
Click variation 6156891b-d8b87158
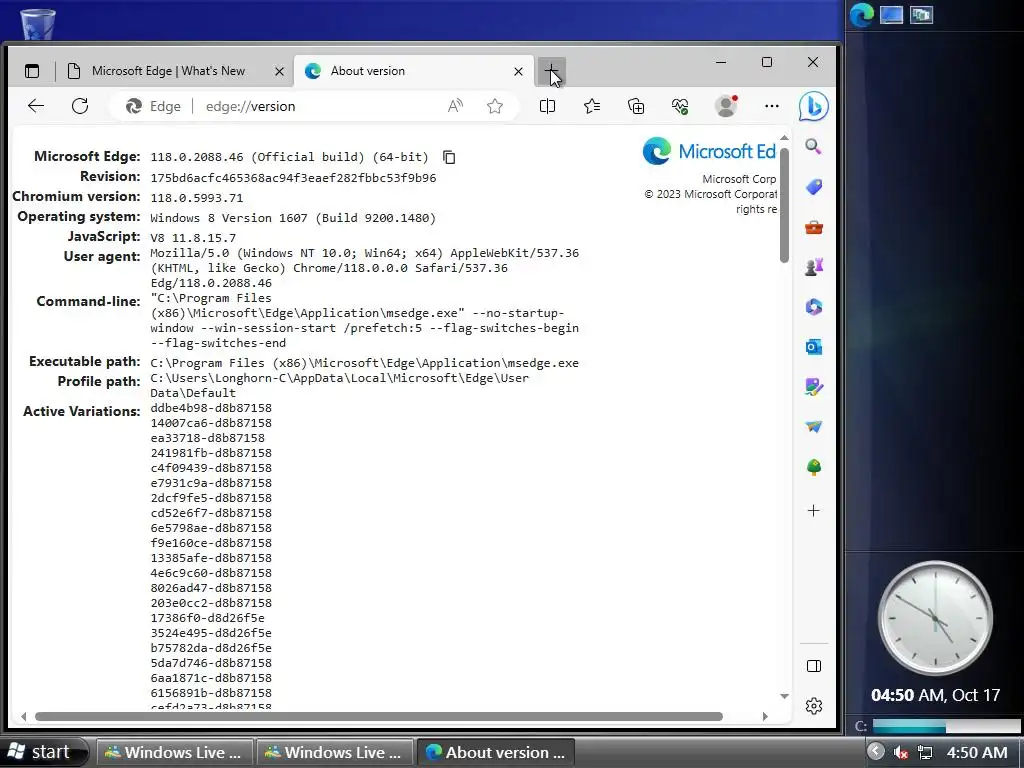[x=211, y=694]
